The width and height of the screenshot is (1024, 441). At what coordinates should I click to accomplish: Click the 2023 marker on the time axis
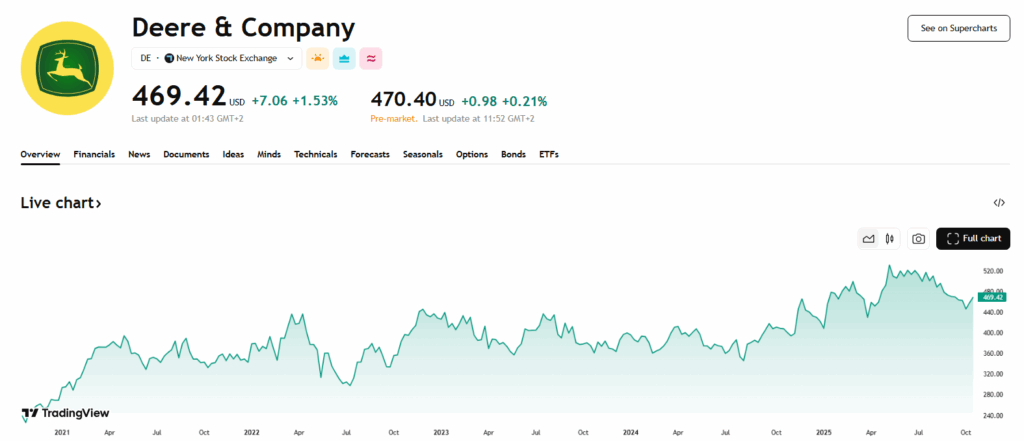point(441,433)
